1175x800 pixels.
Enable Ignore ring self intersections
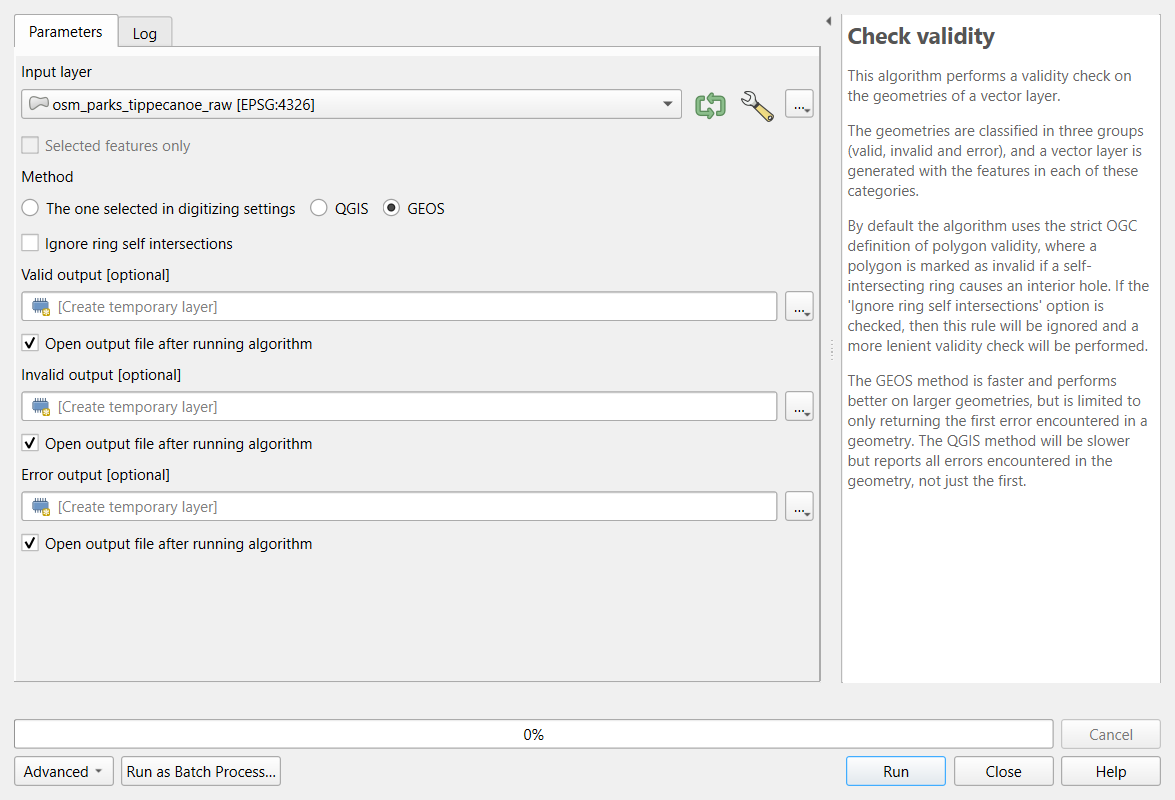30,243
